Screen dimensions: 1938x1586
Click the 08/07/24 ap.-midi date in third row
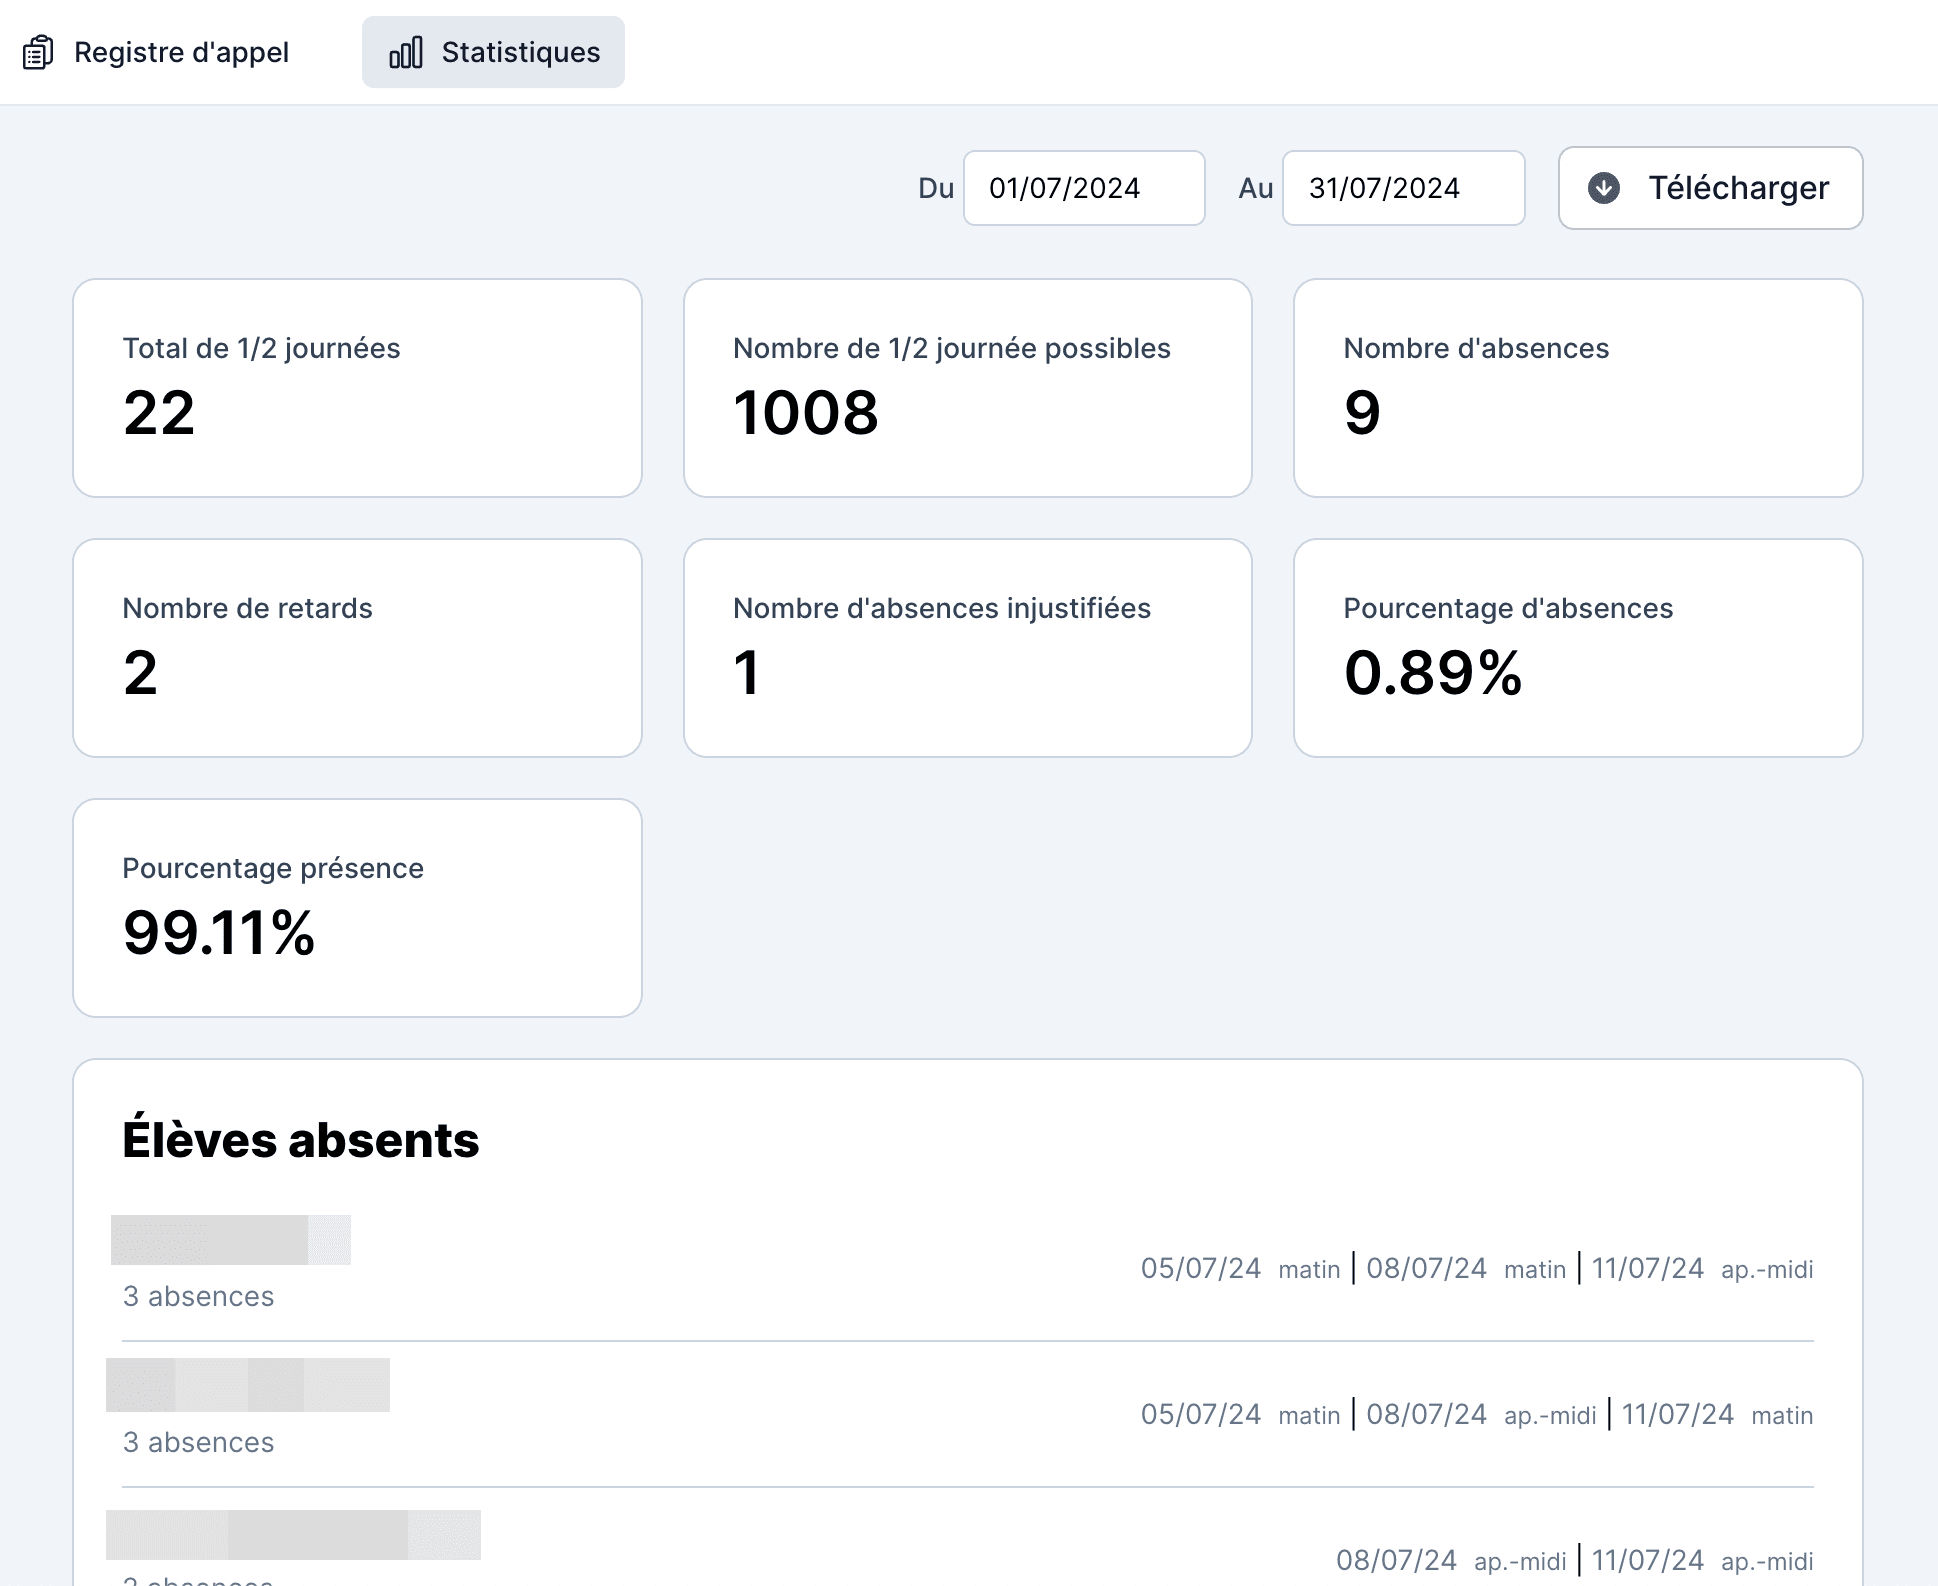pyautogui.click(x=1451, y=1560)
